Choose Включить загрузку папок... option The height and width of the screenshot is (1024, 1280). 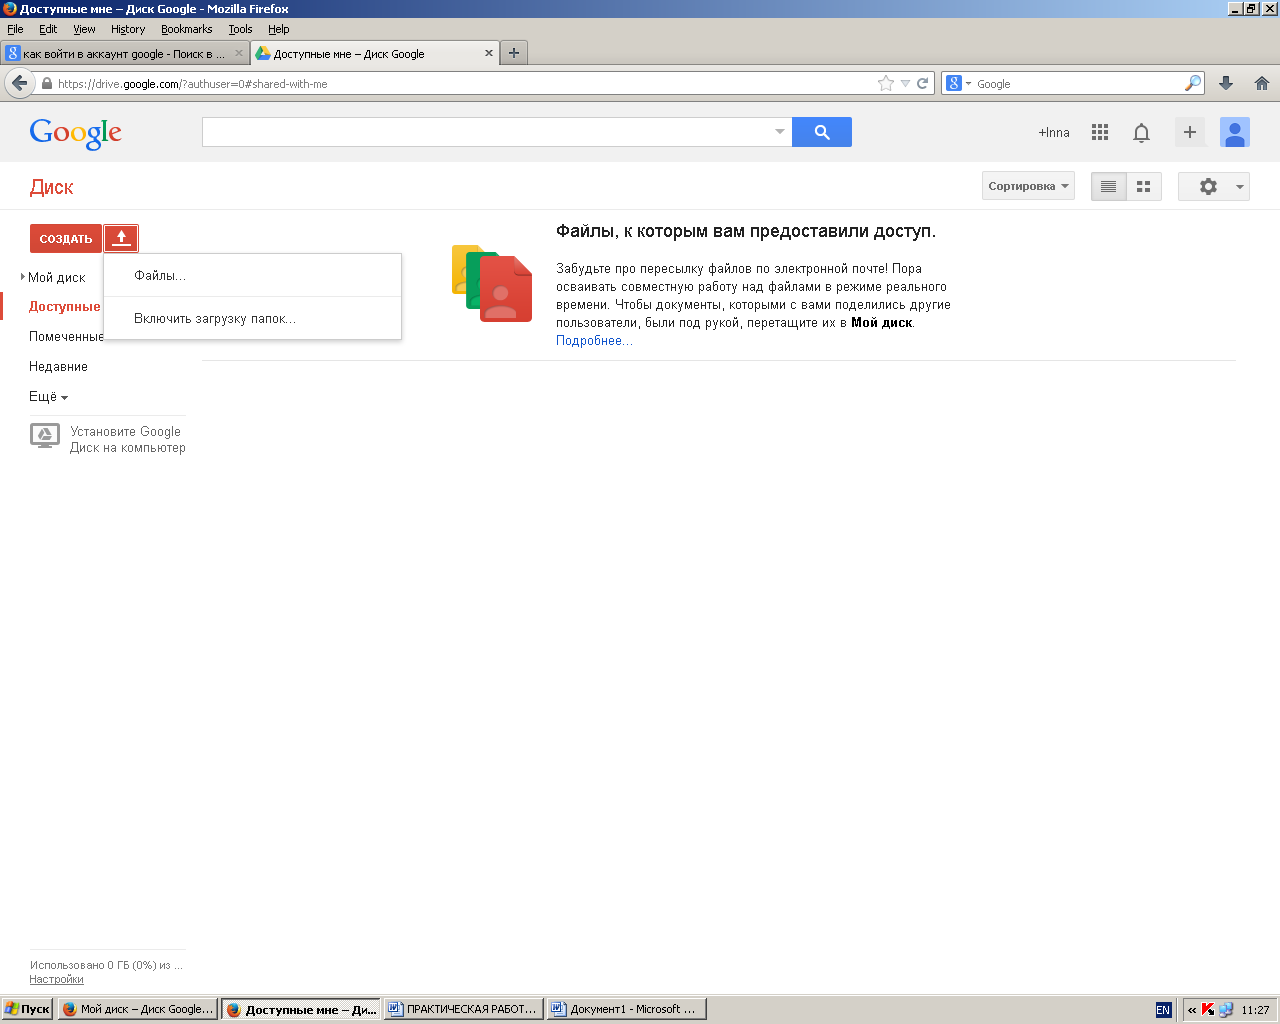coord(252,318)
